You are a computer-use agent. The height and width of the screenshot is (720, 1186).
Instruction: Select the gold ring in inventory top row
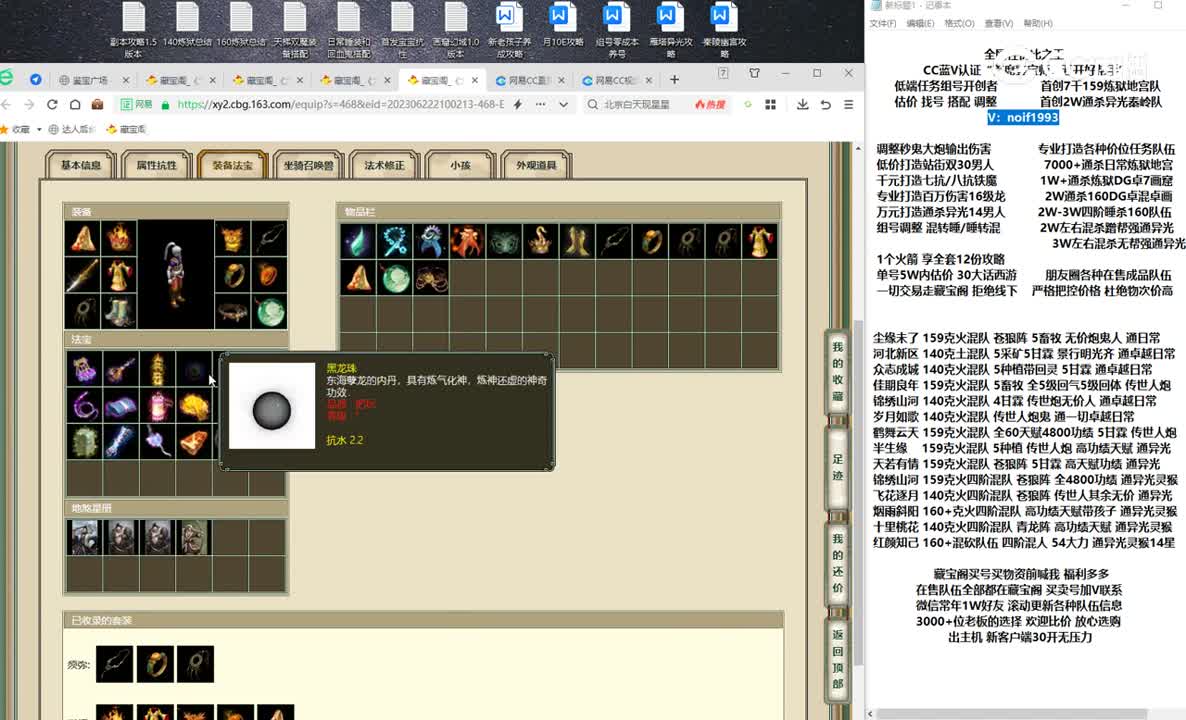click(650, 241)
